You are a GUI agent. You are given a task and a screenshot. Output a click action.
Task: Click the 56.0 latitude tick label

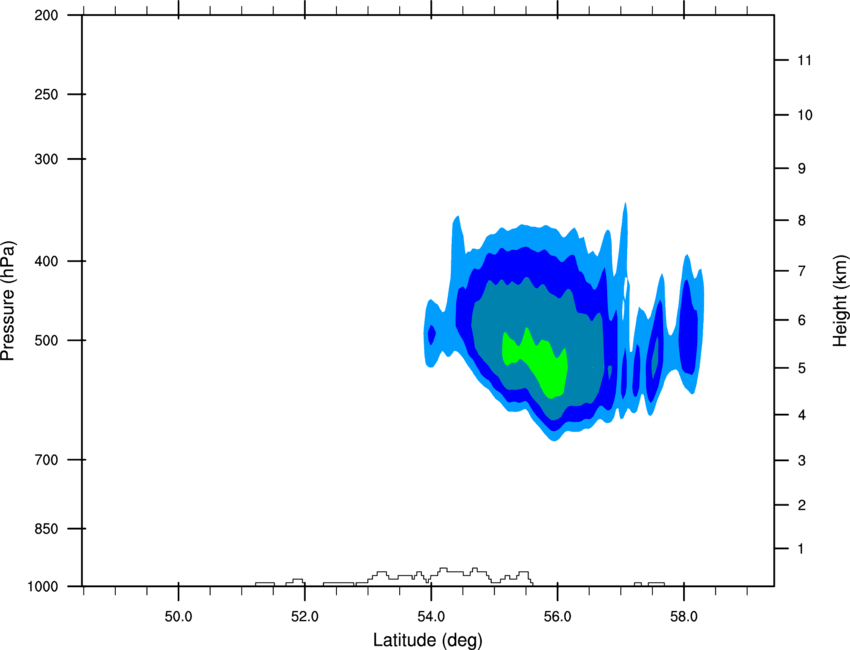[557, 616]
